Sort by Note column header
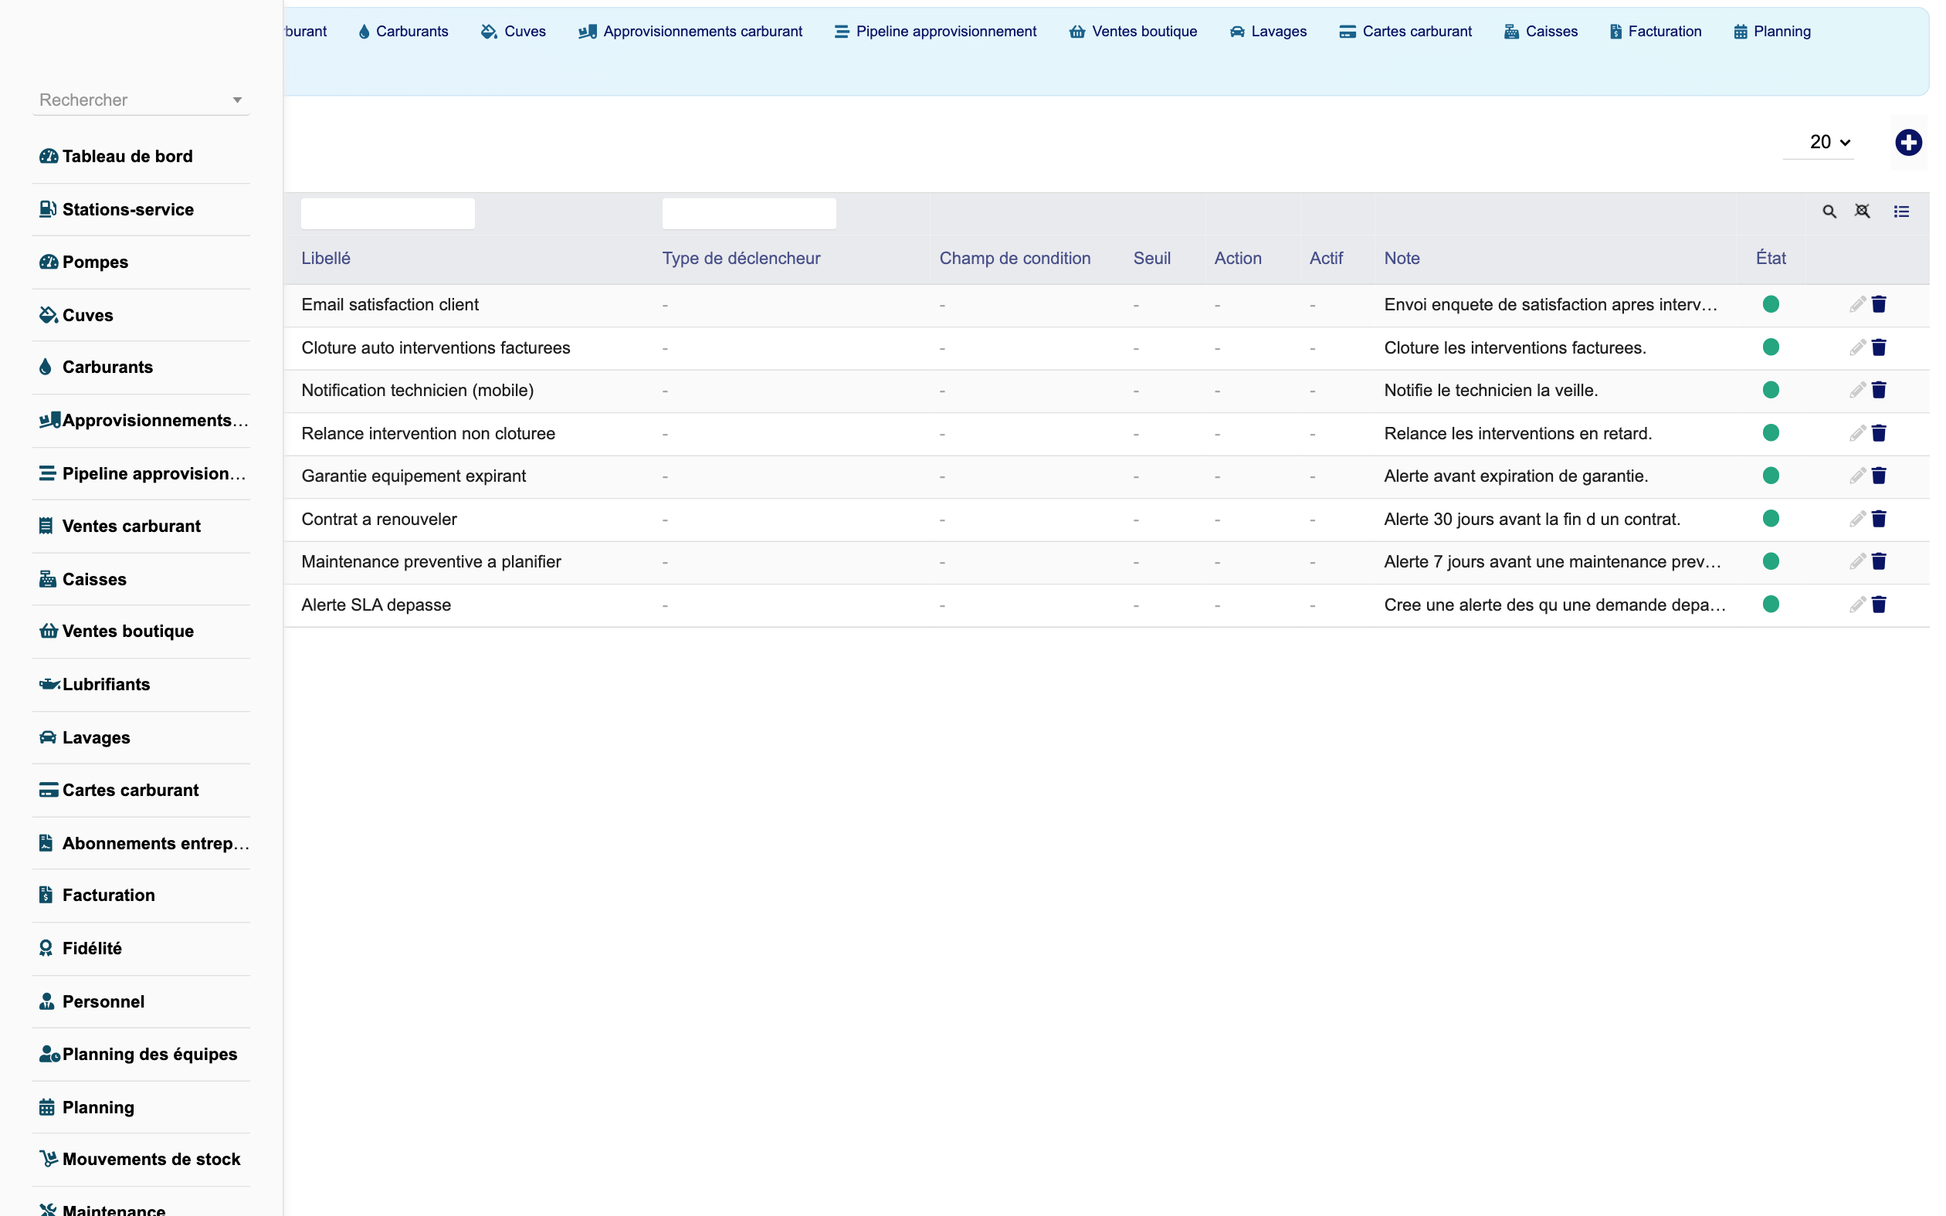This screenshot has width=1946, height=1216. (1402, 258)
